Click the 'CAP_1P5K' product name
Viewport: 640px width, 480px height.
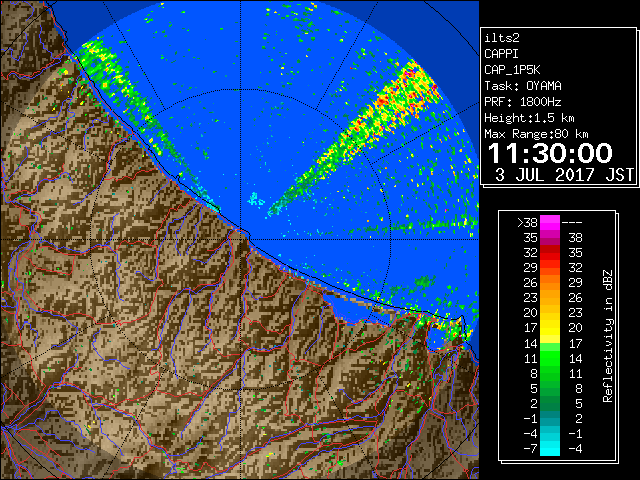point(512,70)
